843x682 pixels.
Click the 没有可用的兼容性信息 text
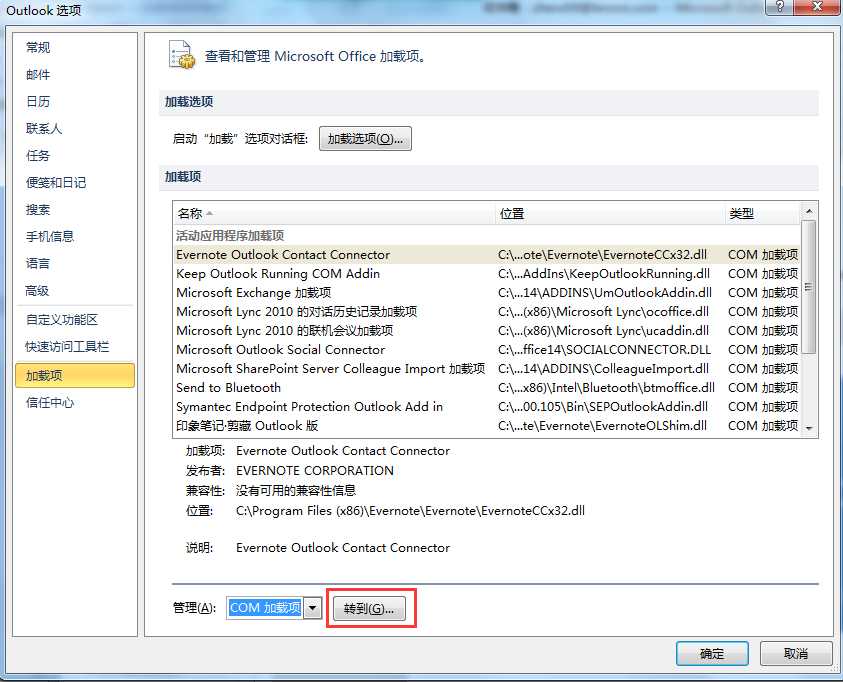[296, 491]
